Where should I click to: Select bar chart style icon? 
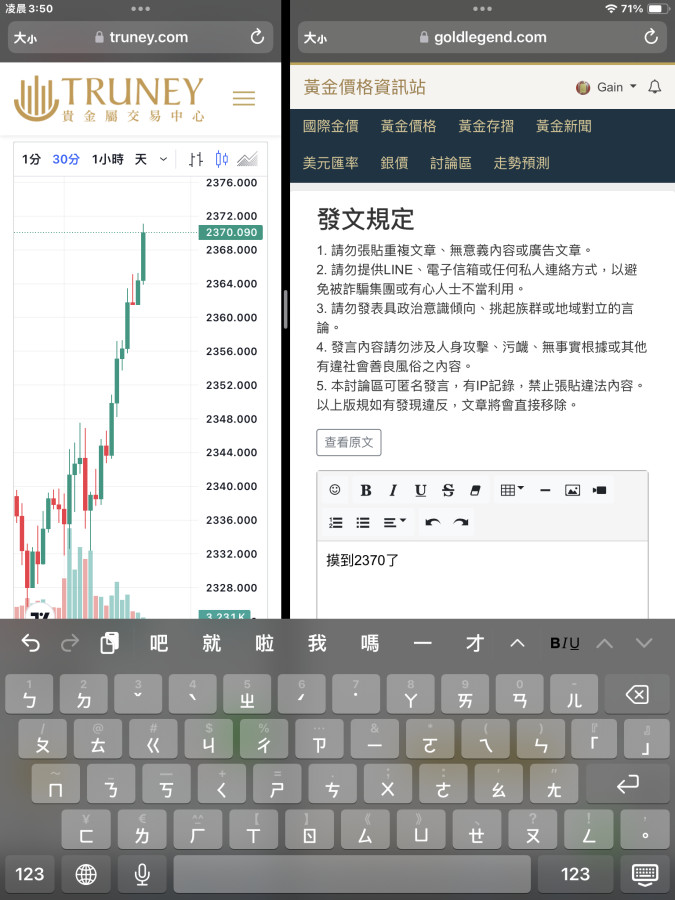(x=196, y=159)
